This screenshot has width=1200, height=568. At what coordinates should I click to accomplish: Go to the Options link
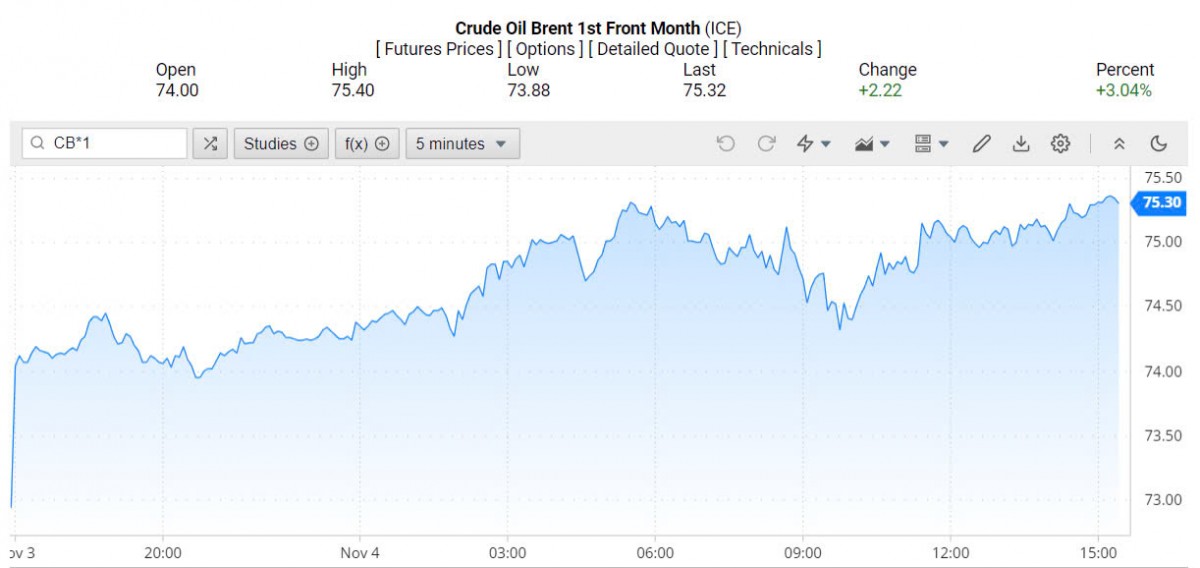[x=545, y=48]
